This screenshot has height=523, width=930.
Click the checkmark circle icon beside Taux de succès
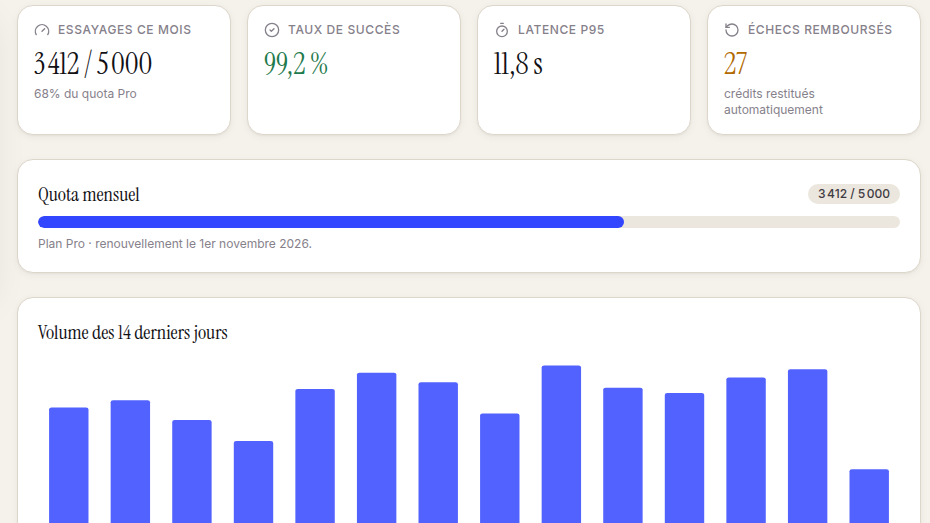point(272,30)
